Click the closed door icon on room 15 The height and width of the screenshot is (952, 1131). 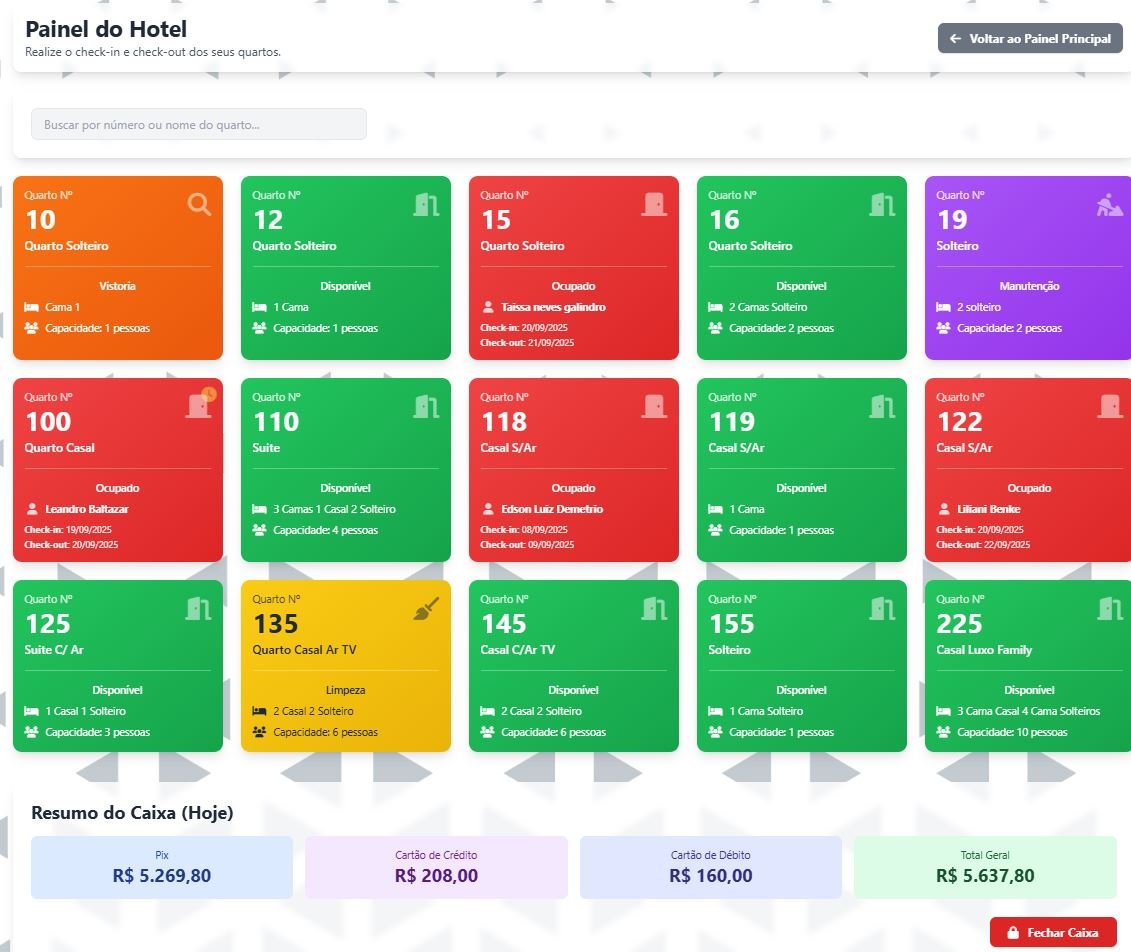(x=654, y=204)
